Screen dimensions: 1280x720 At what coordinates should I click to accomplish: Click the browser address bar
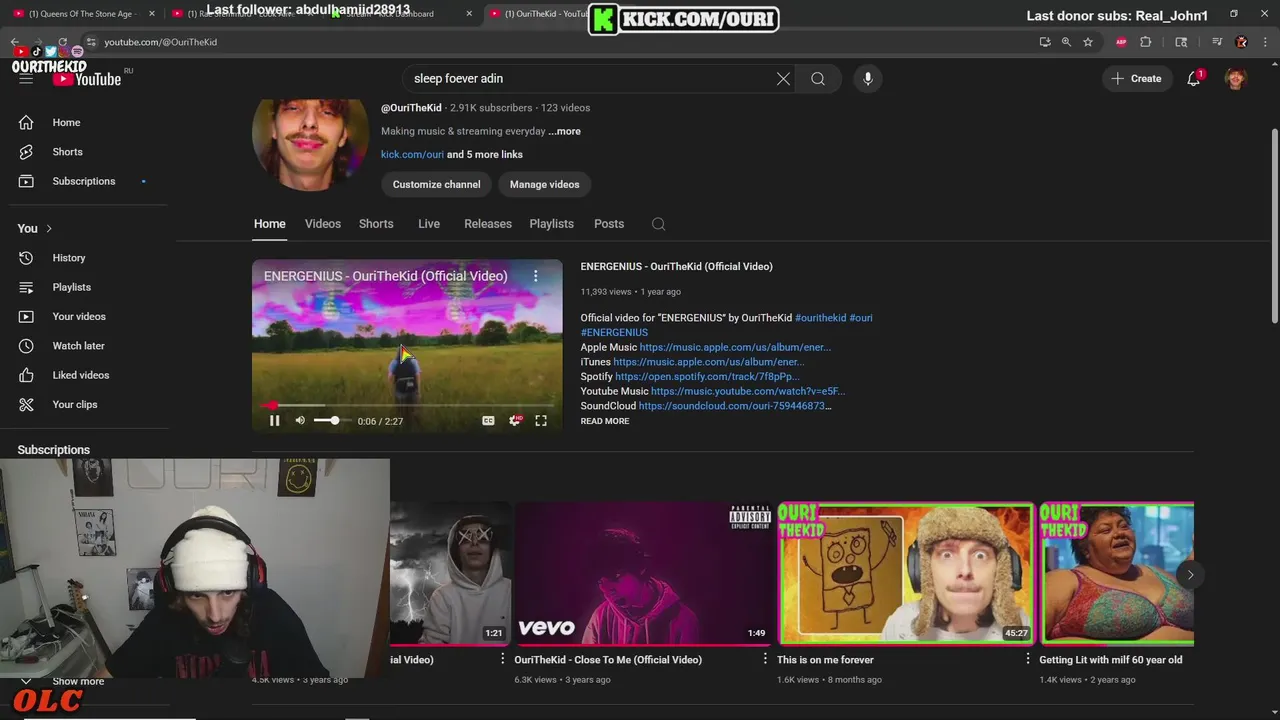[560, 42]
